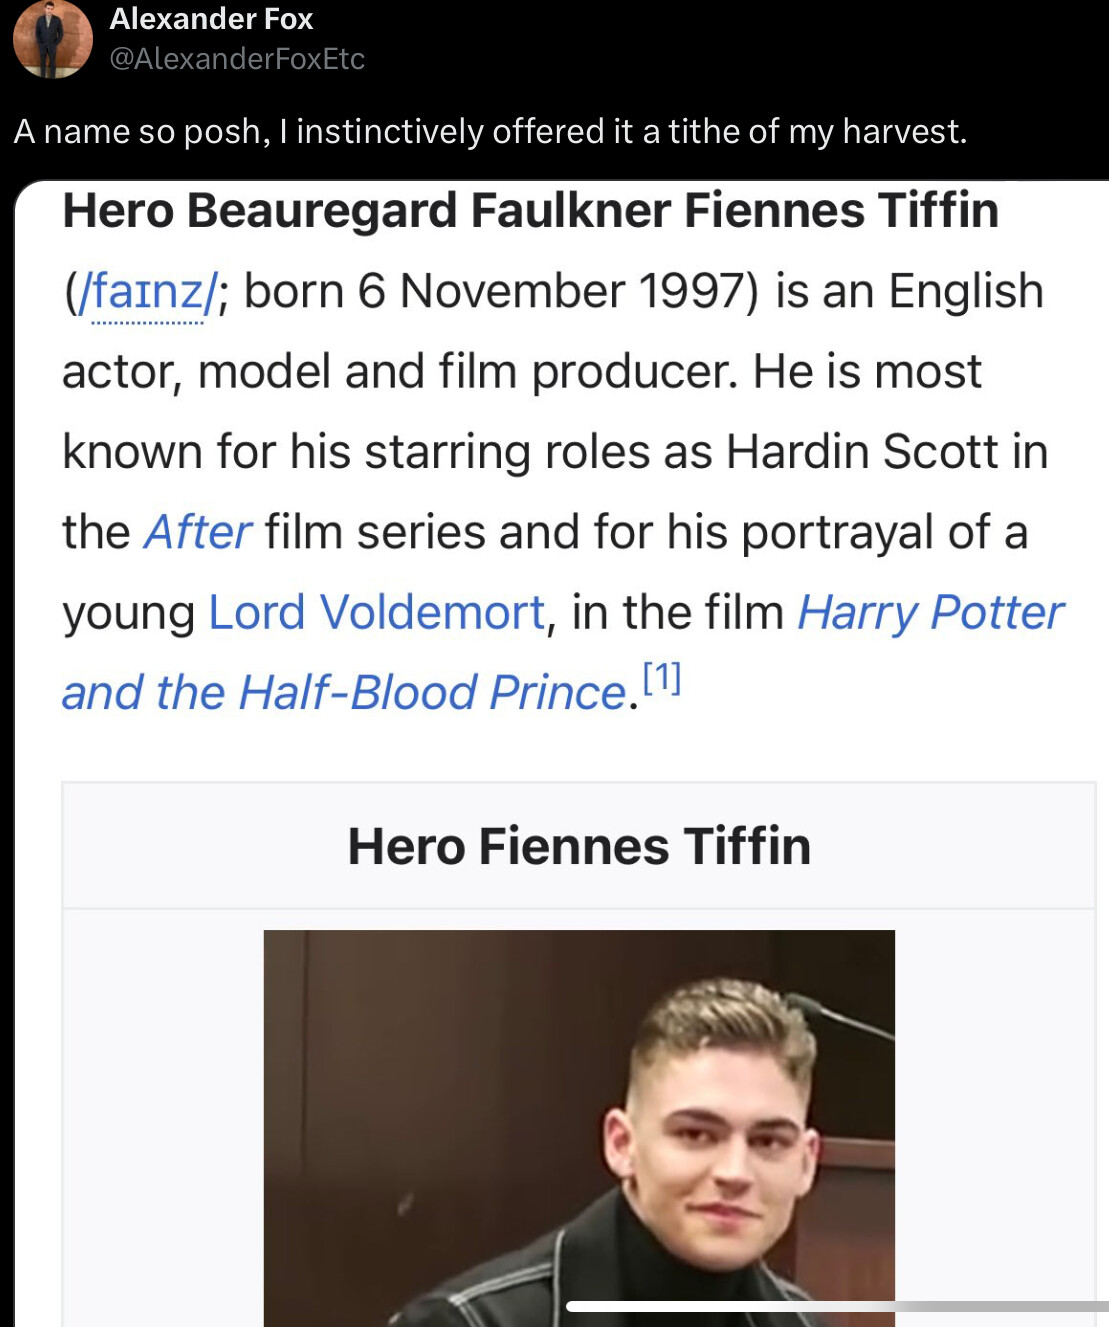Select the 'A name so posh' tweet text

tap(490, 131)
